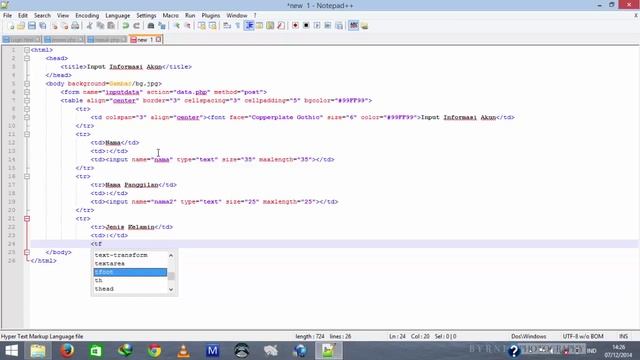Collapse the fold marker on line 25

(x=27, y=252)
